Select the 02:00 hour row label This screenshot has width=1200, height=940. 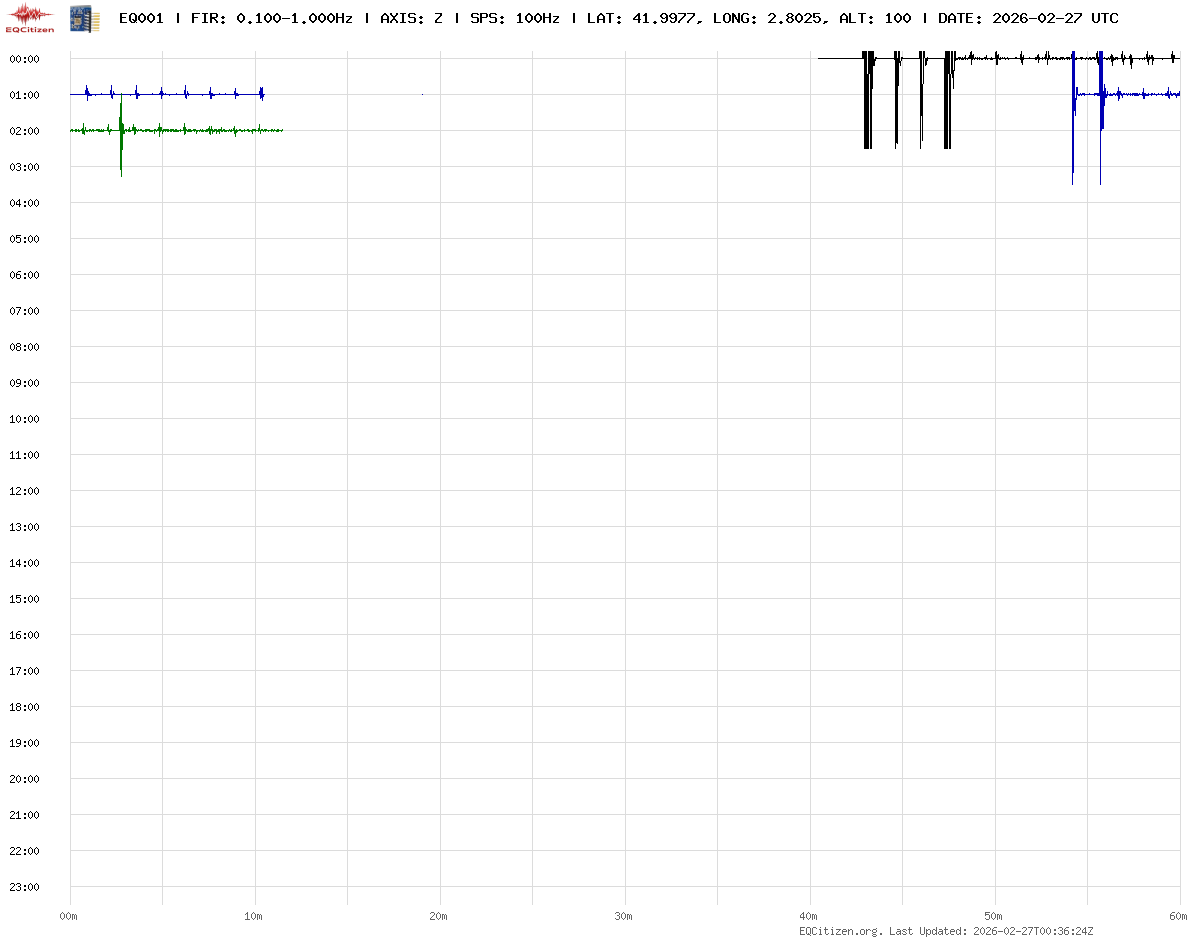click(24, 131)
